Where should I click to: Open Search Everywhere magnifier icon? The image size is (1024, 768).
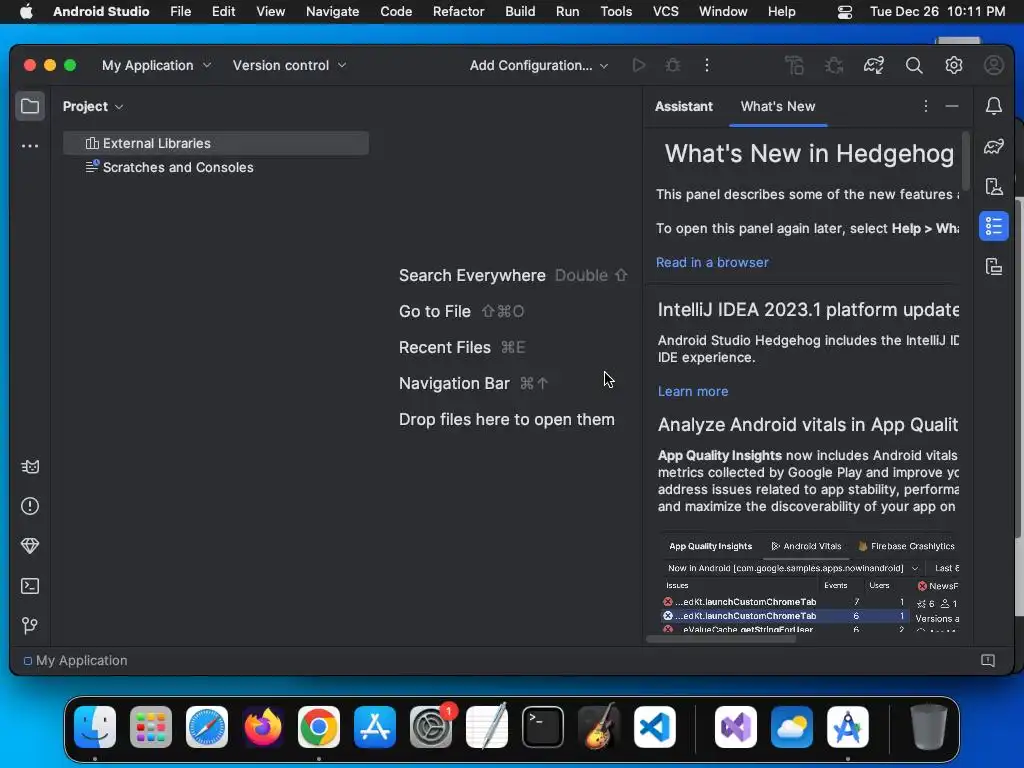pyautogui.click(x=914, y=65)
